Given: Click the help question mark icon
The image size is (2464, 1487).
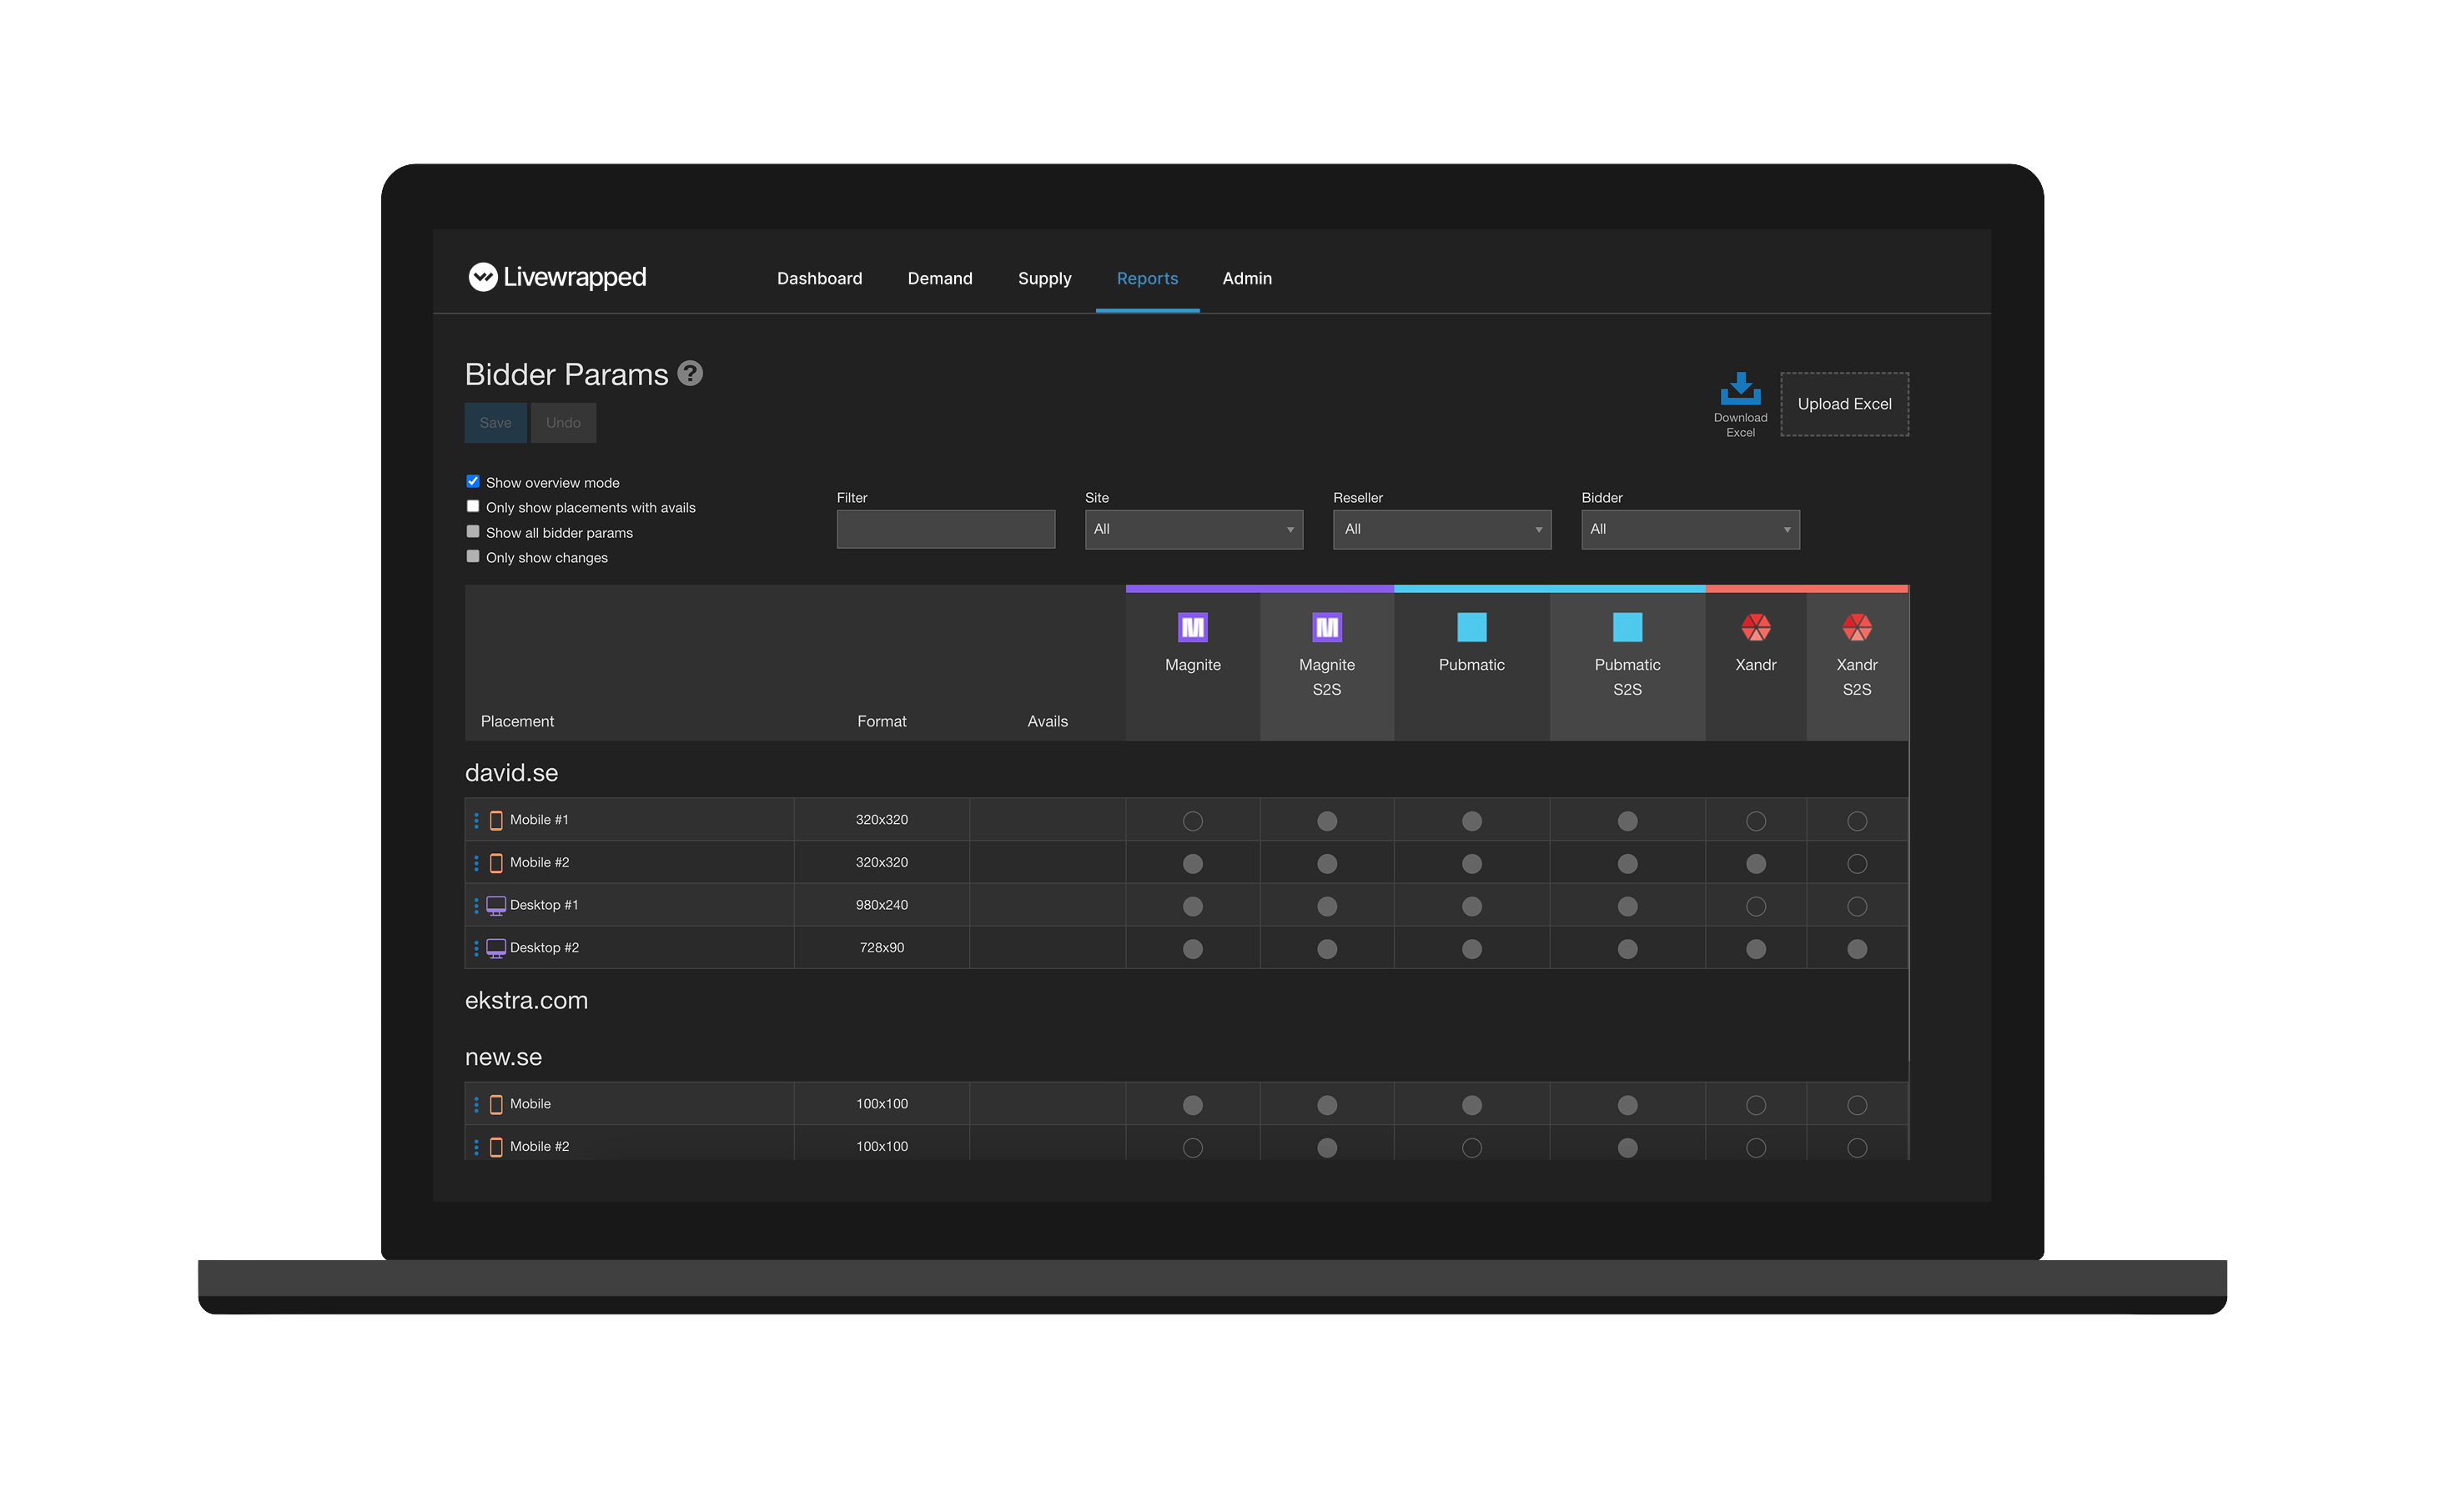Looking at the screenshot, I should 690,373.
